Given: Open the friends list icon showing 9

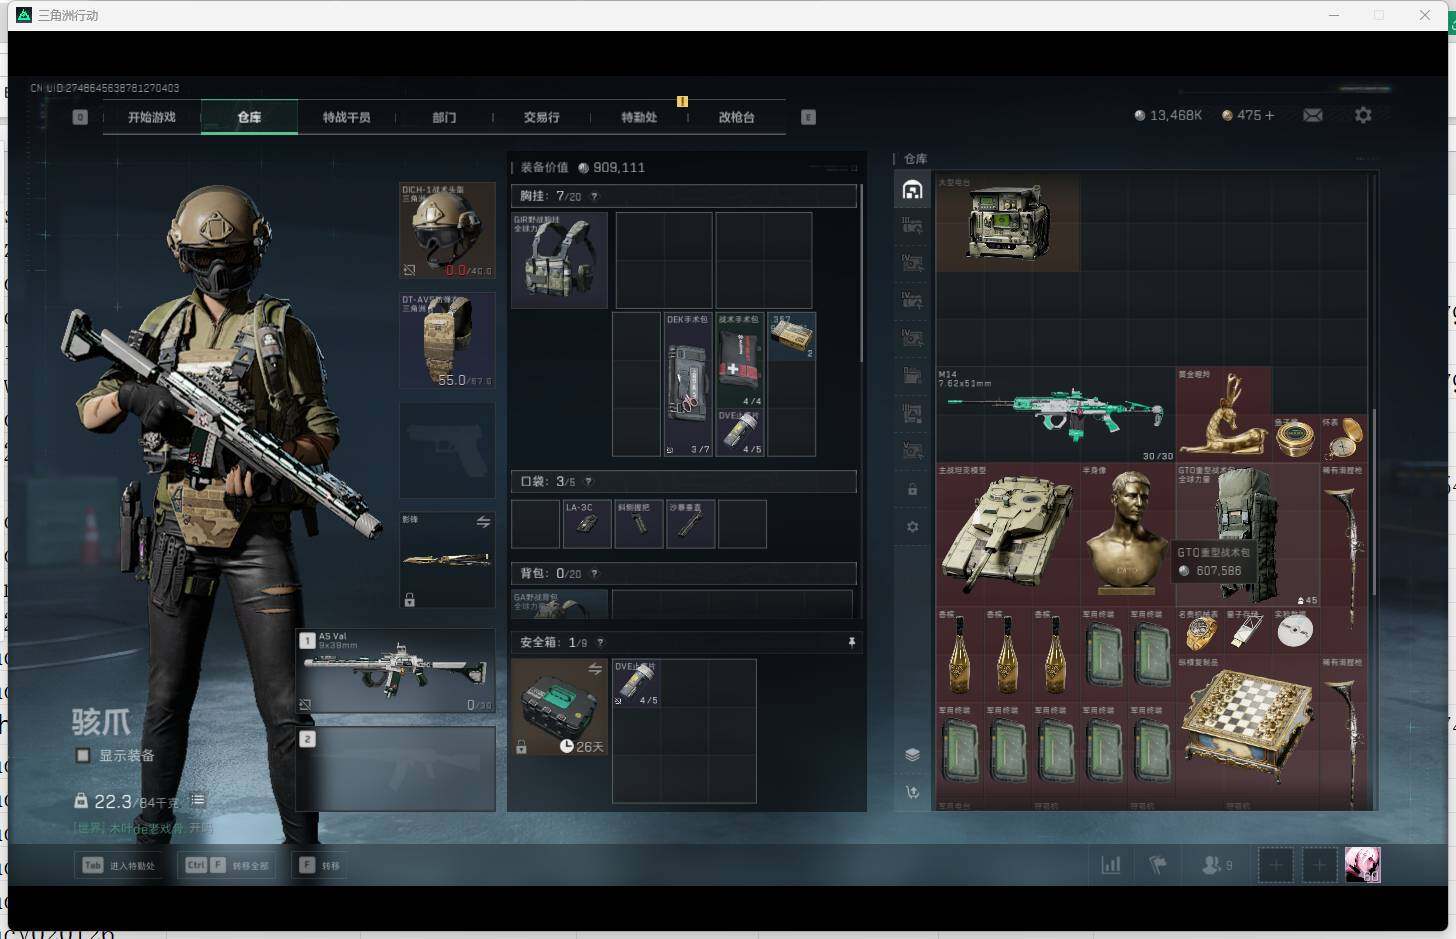Looking at the screenshot, I should [1216, 865].
